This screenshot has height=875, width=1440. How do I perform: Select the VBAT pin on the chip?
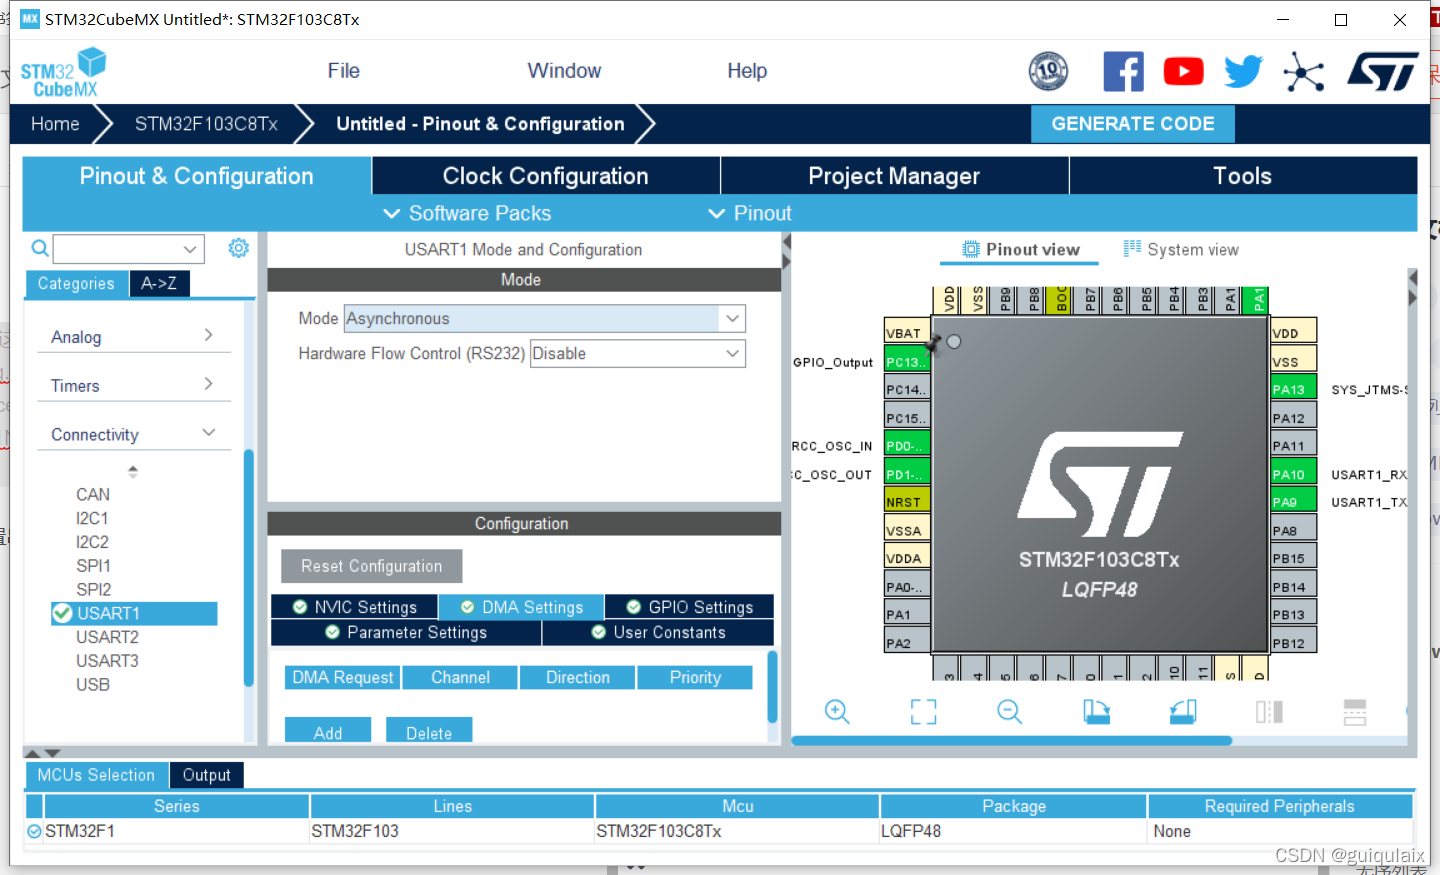[907, 332]
